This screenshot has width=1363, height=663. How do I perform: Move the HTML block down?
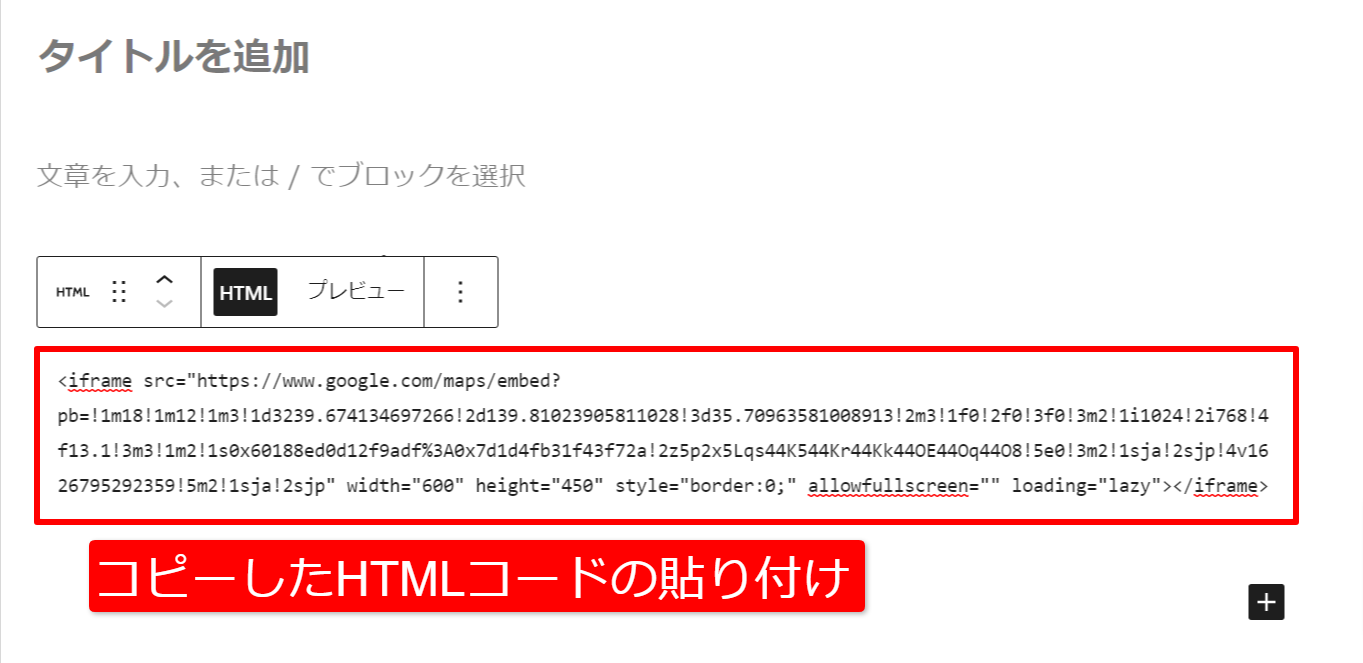[165, 303]
